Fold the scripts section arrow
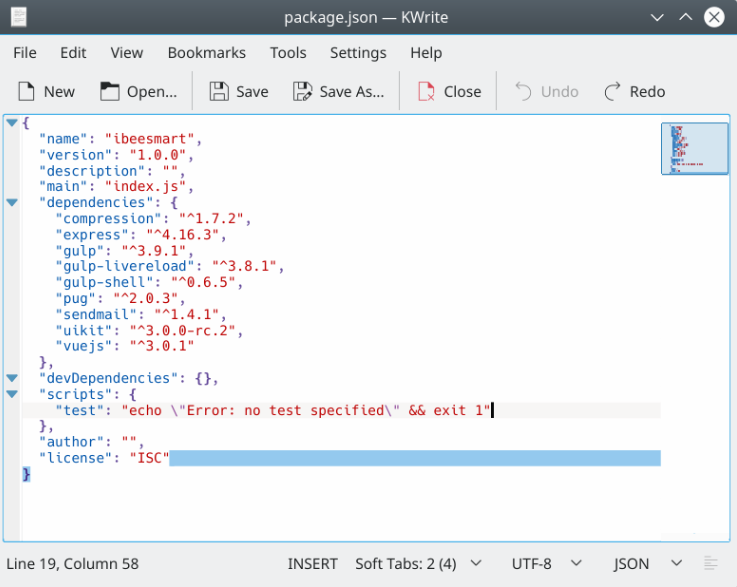The width and height of the screenshot is (737, 587). [12, 394]
